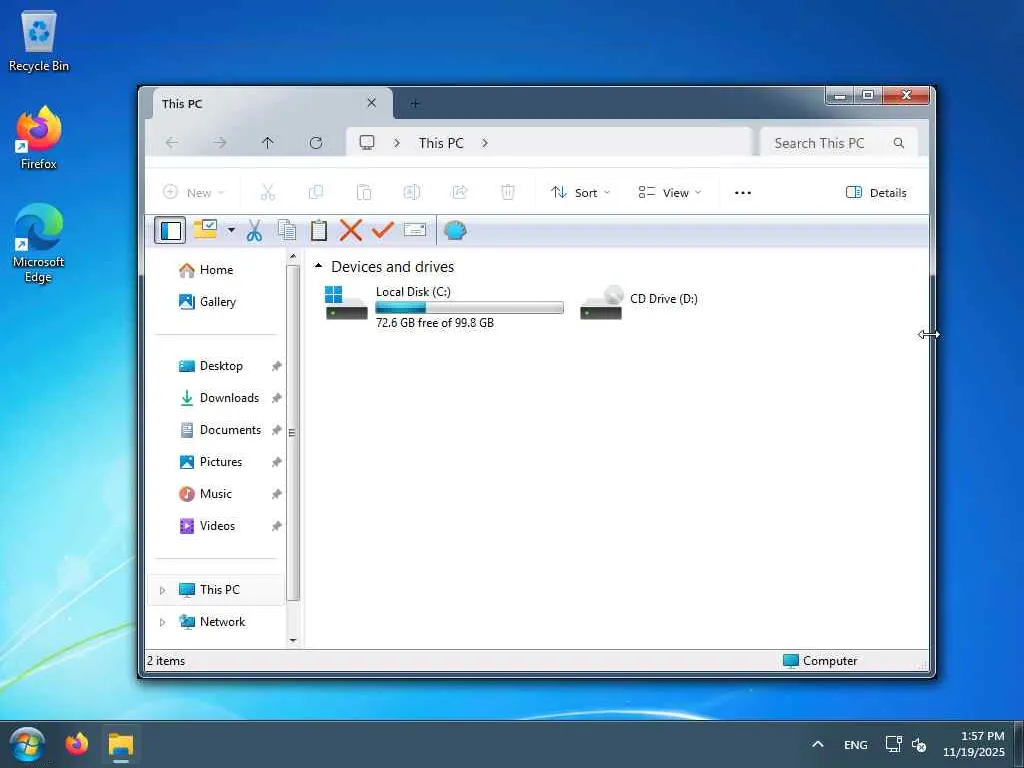Screen dimensions: 1024x768
Task: Click the orange checkmark Properties icon
Action: (383, 230)
